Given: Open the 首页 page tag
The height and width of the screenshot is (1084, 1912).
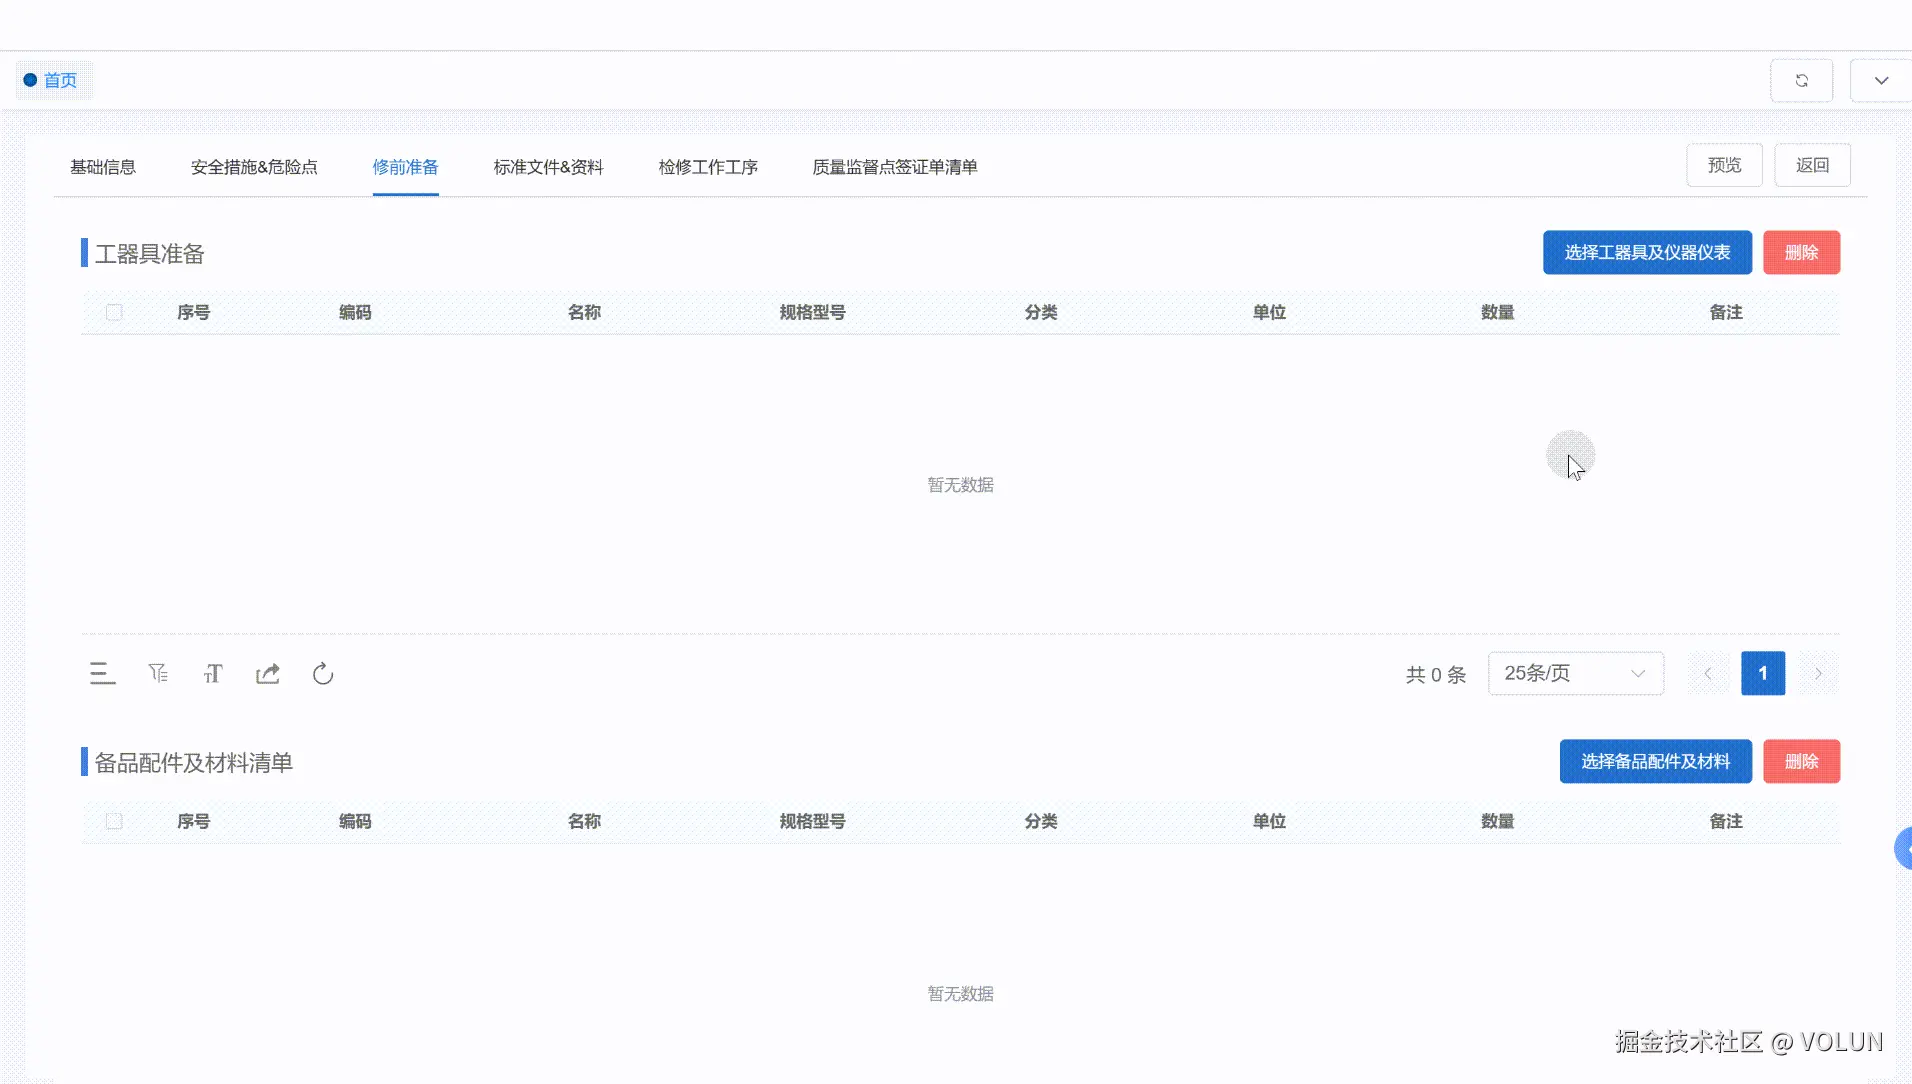Looking at the screenshot, I should pyautogui.click(x=53, y=80).
